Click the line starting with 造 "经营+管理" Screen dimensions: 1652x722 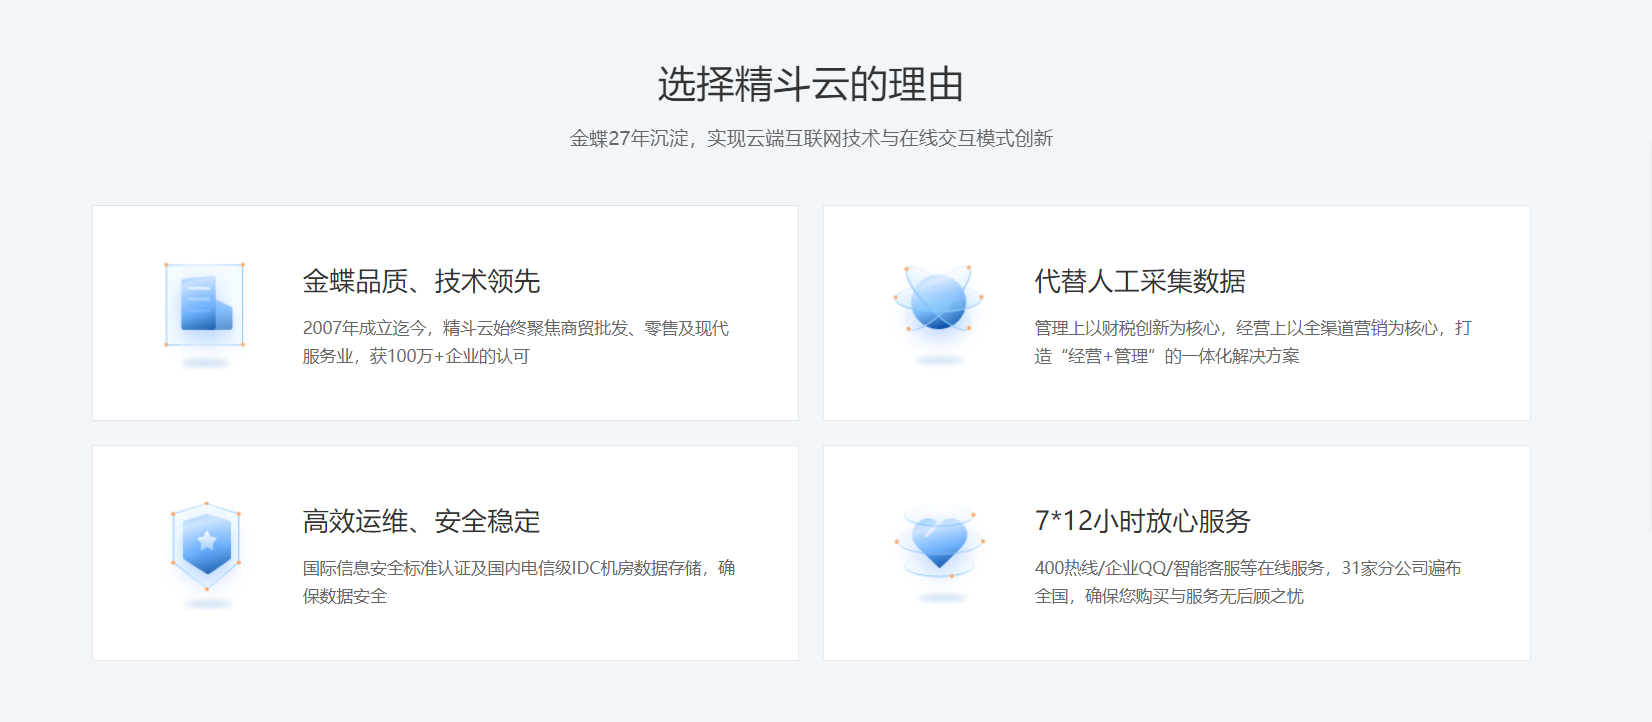(1166, 356)
